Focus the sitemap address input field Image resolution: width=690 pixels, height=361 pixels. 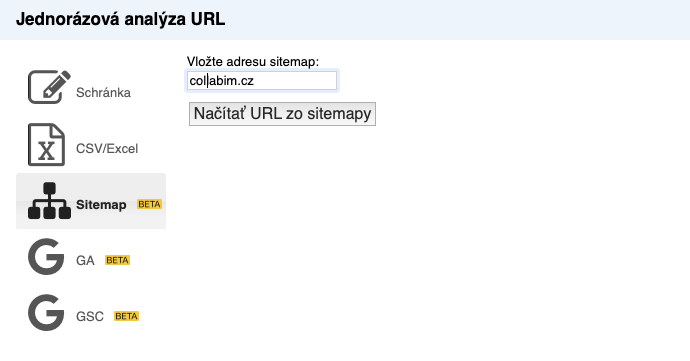262,81
